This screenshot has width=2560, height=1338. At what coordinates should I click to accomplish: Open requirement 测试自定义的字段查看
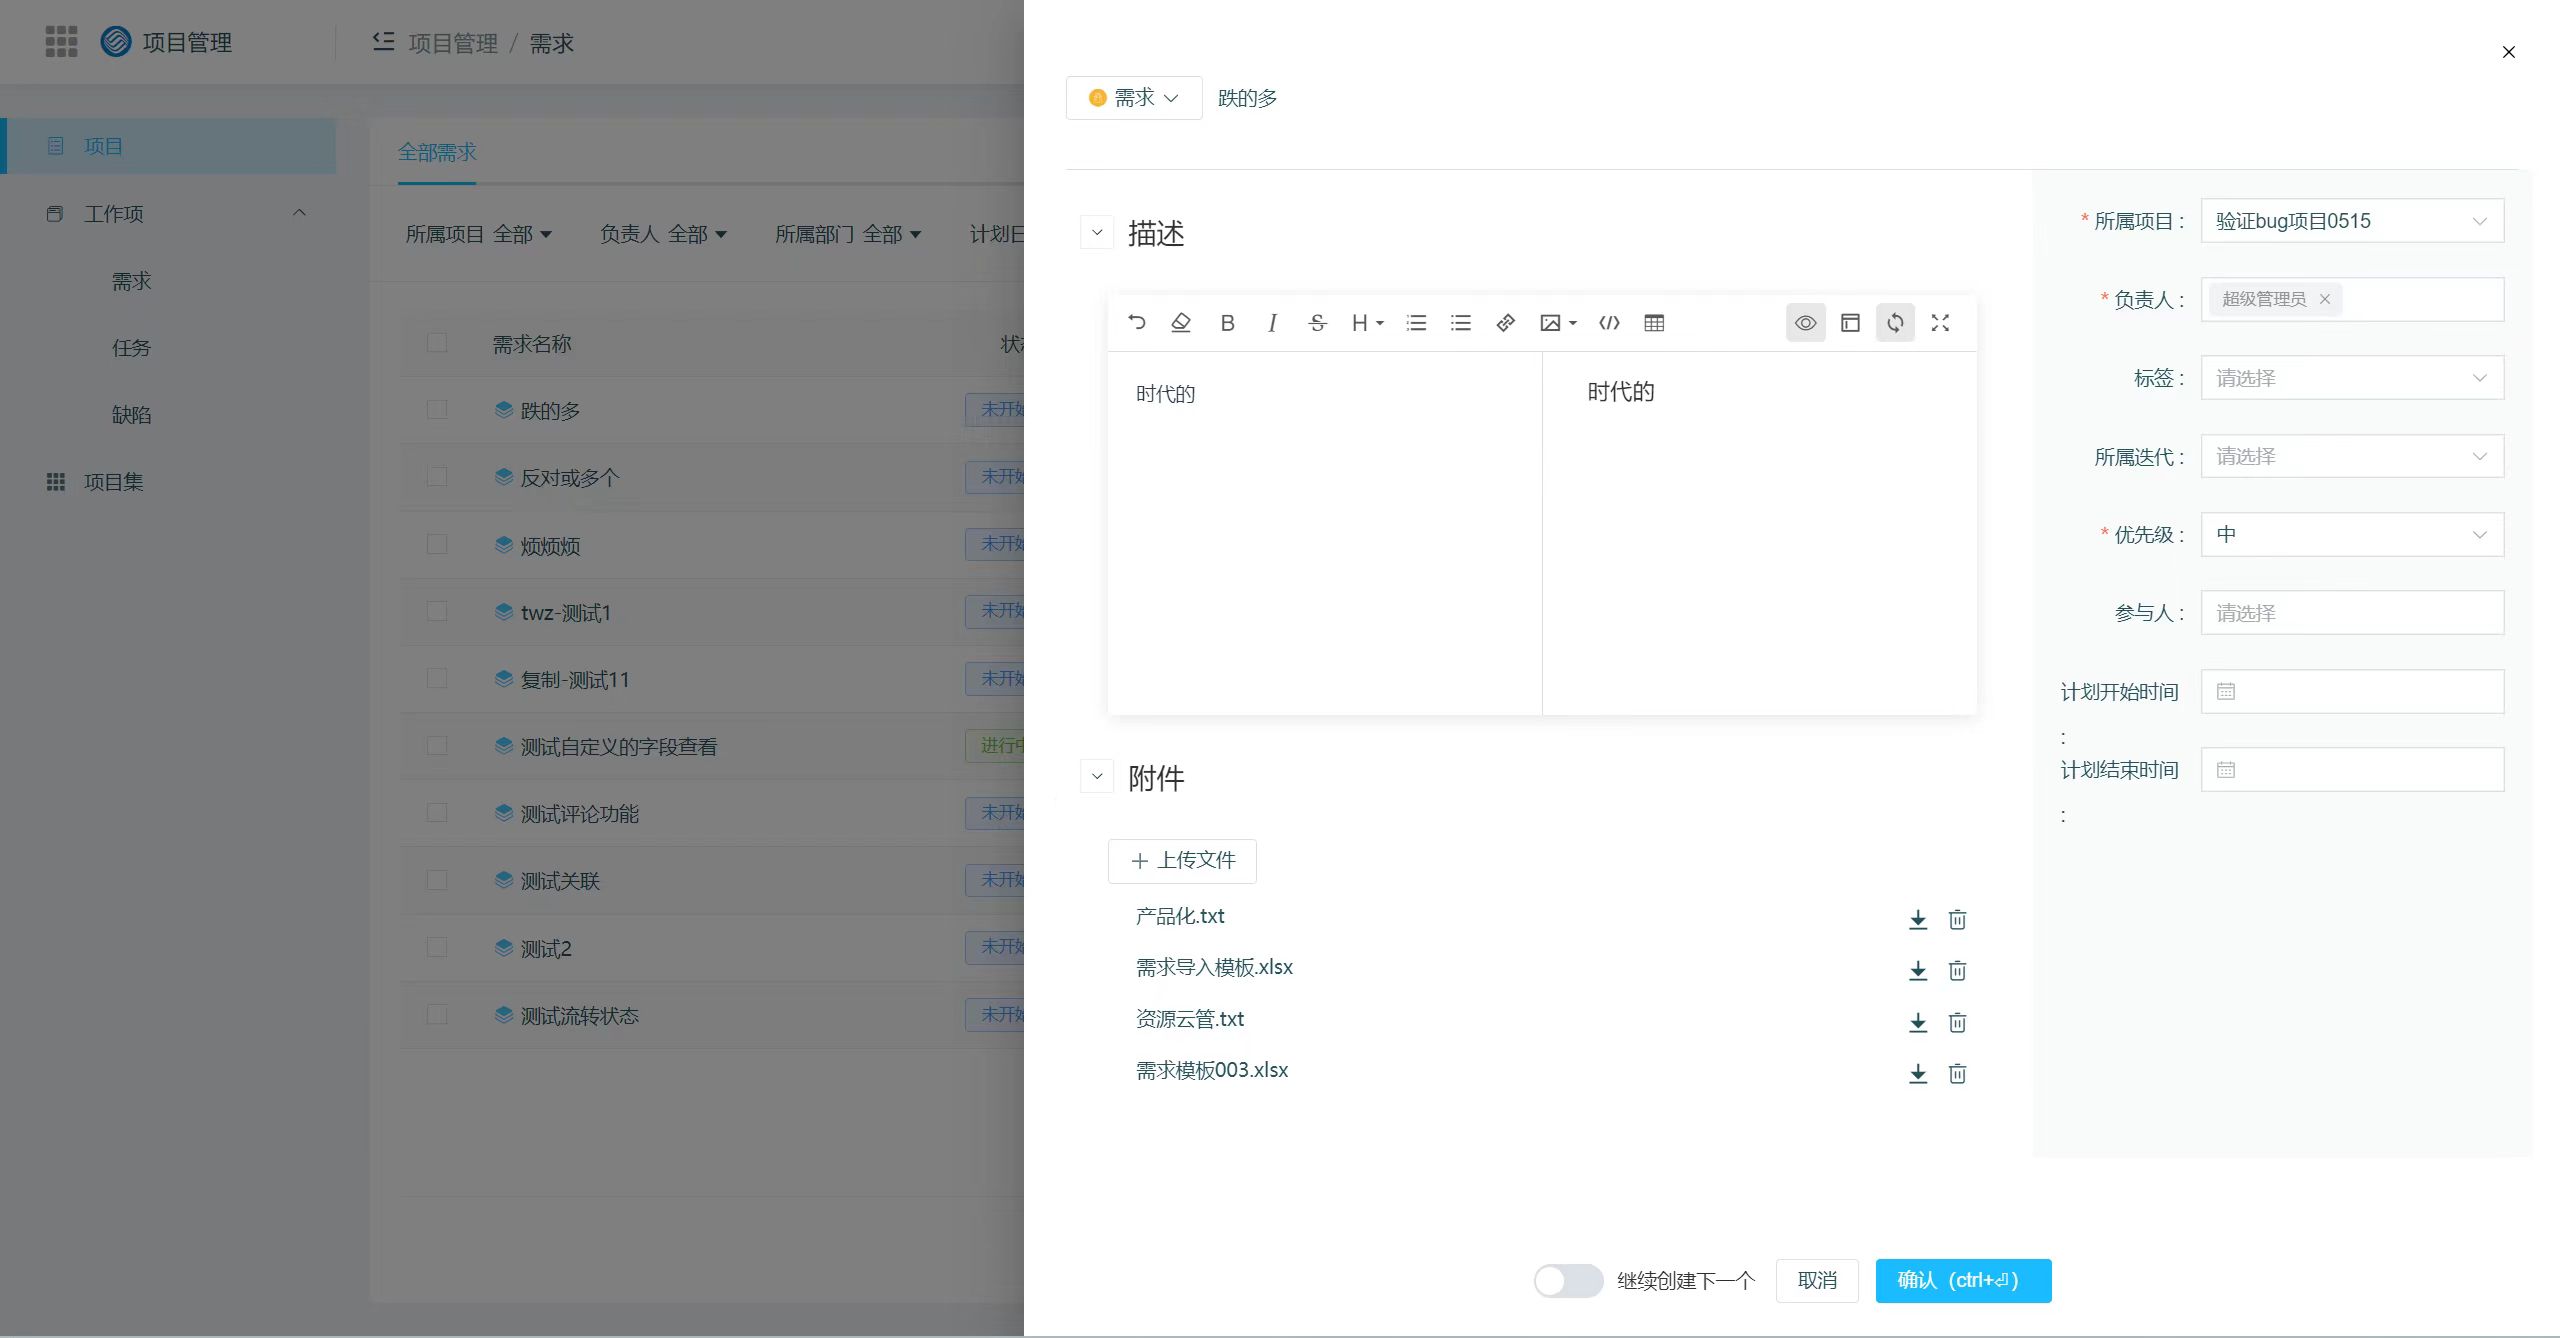pyautogui.click(x=618, y=746)
